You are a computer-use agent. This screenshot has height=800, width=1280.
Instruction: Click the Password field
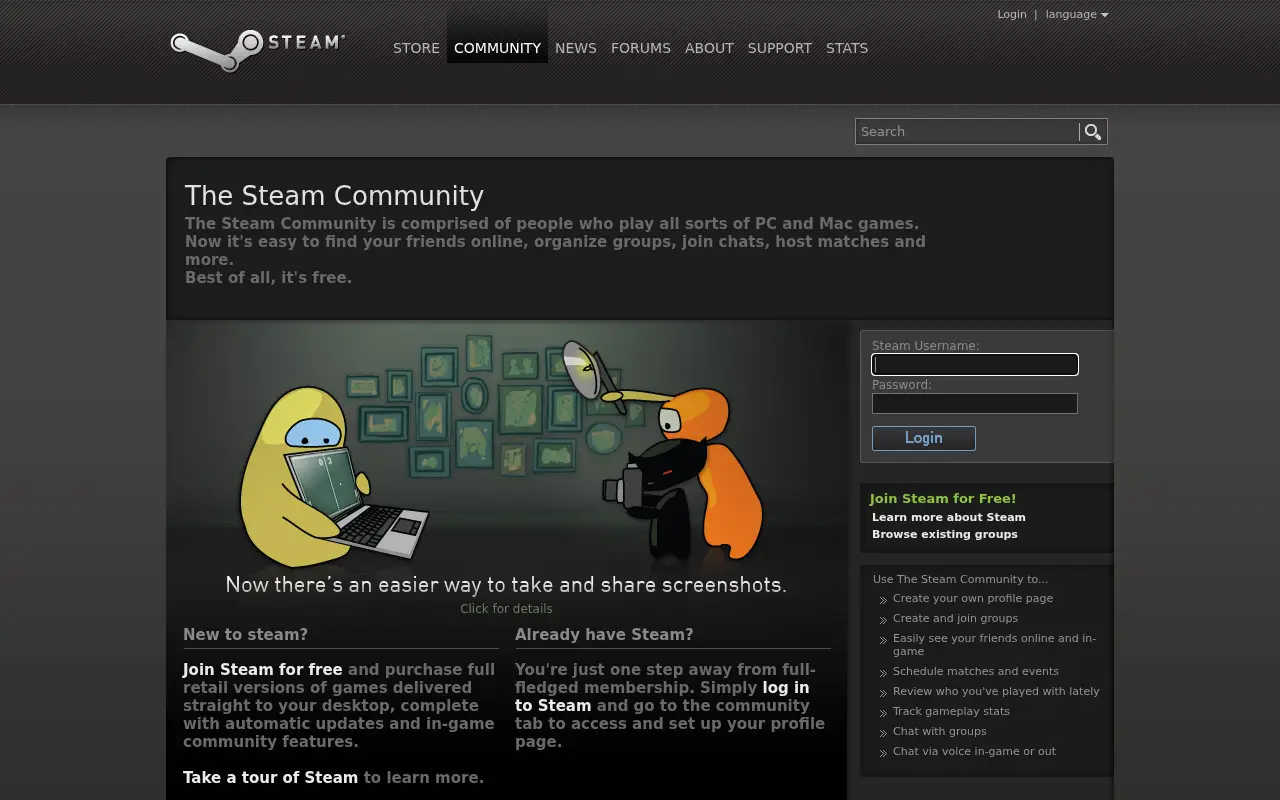pos(975,403)
